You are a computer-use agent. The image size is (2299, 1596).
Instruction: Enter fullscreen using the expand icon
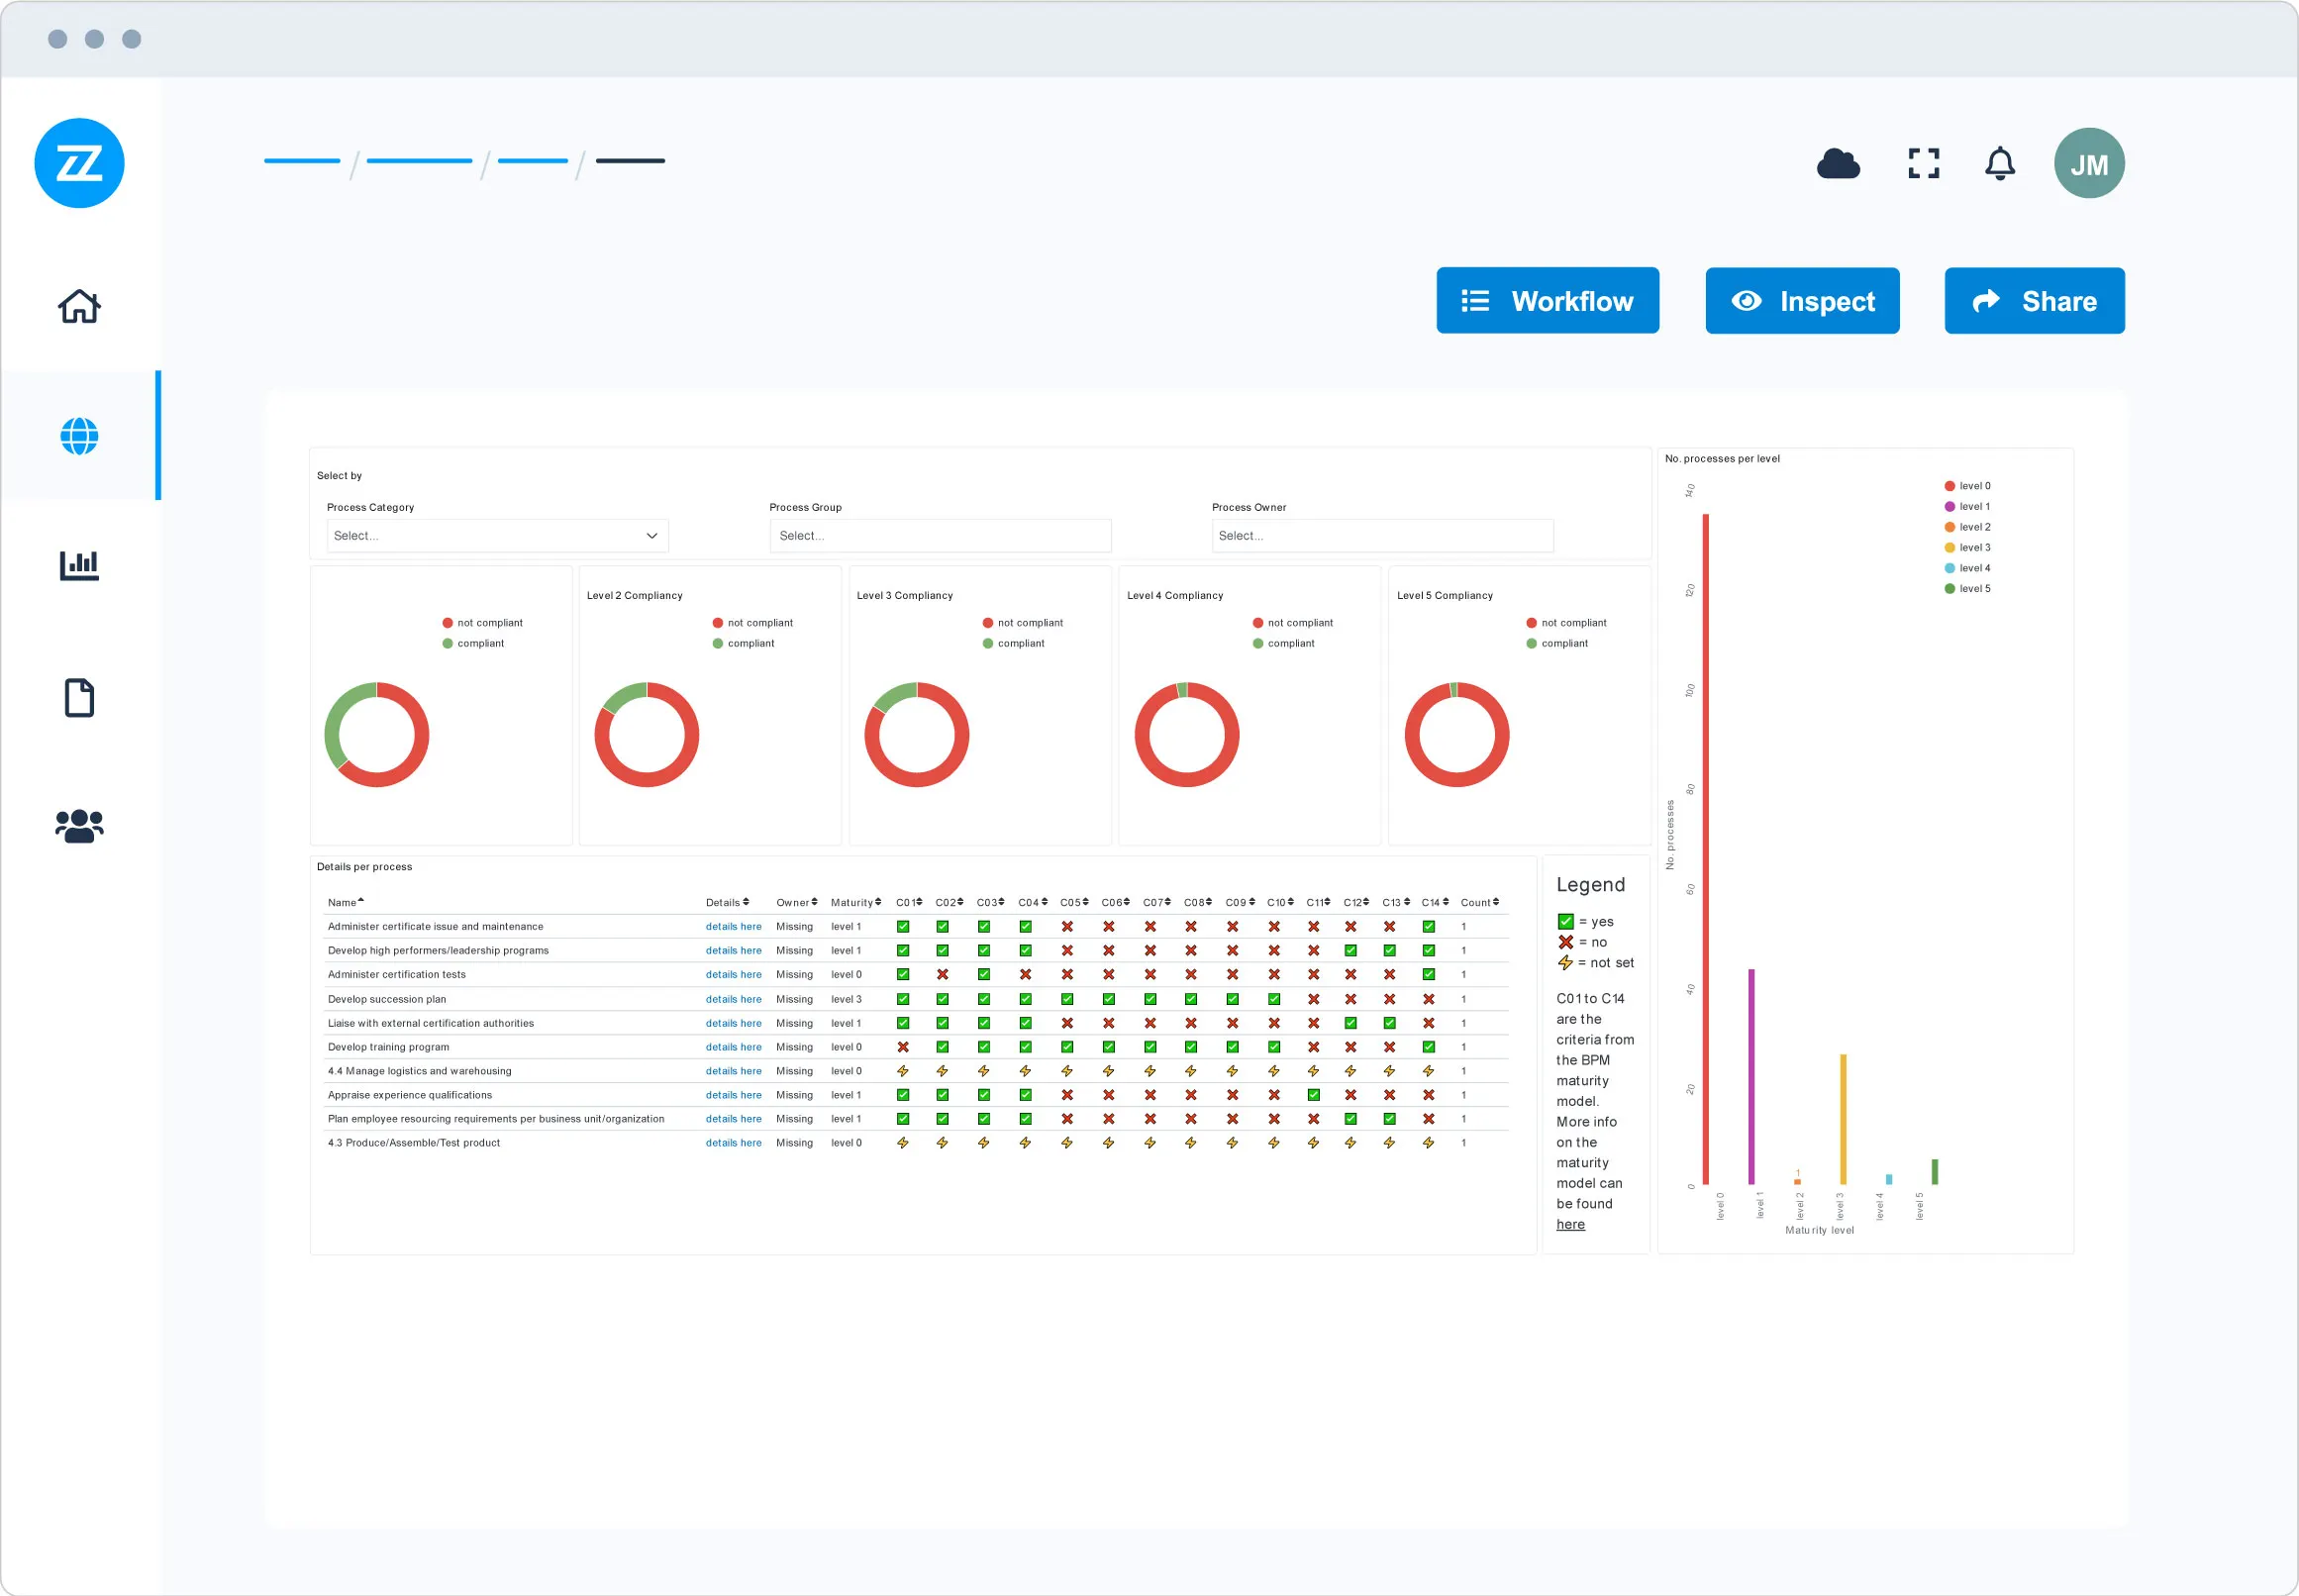[x=1922, y=163]
